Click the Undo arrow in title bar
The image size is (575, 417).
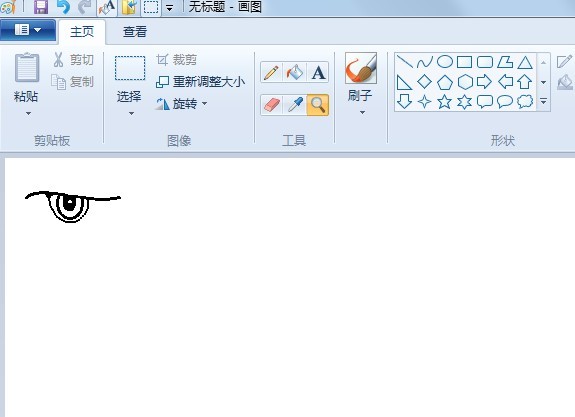tap(63, 7)
